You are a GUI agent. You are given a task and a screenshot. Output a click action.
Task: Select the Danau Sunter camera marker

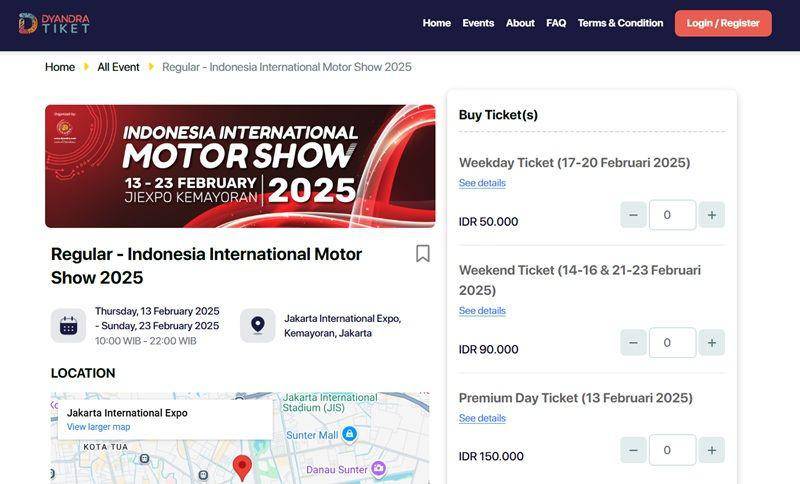pyautogui.click(x=378, y=468)
